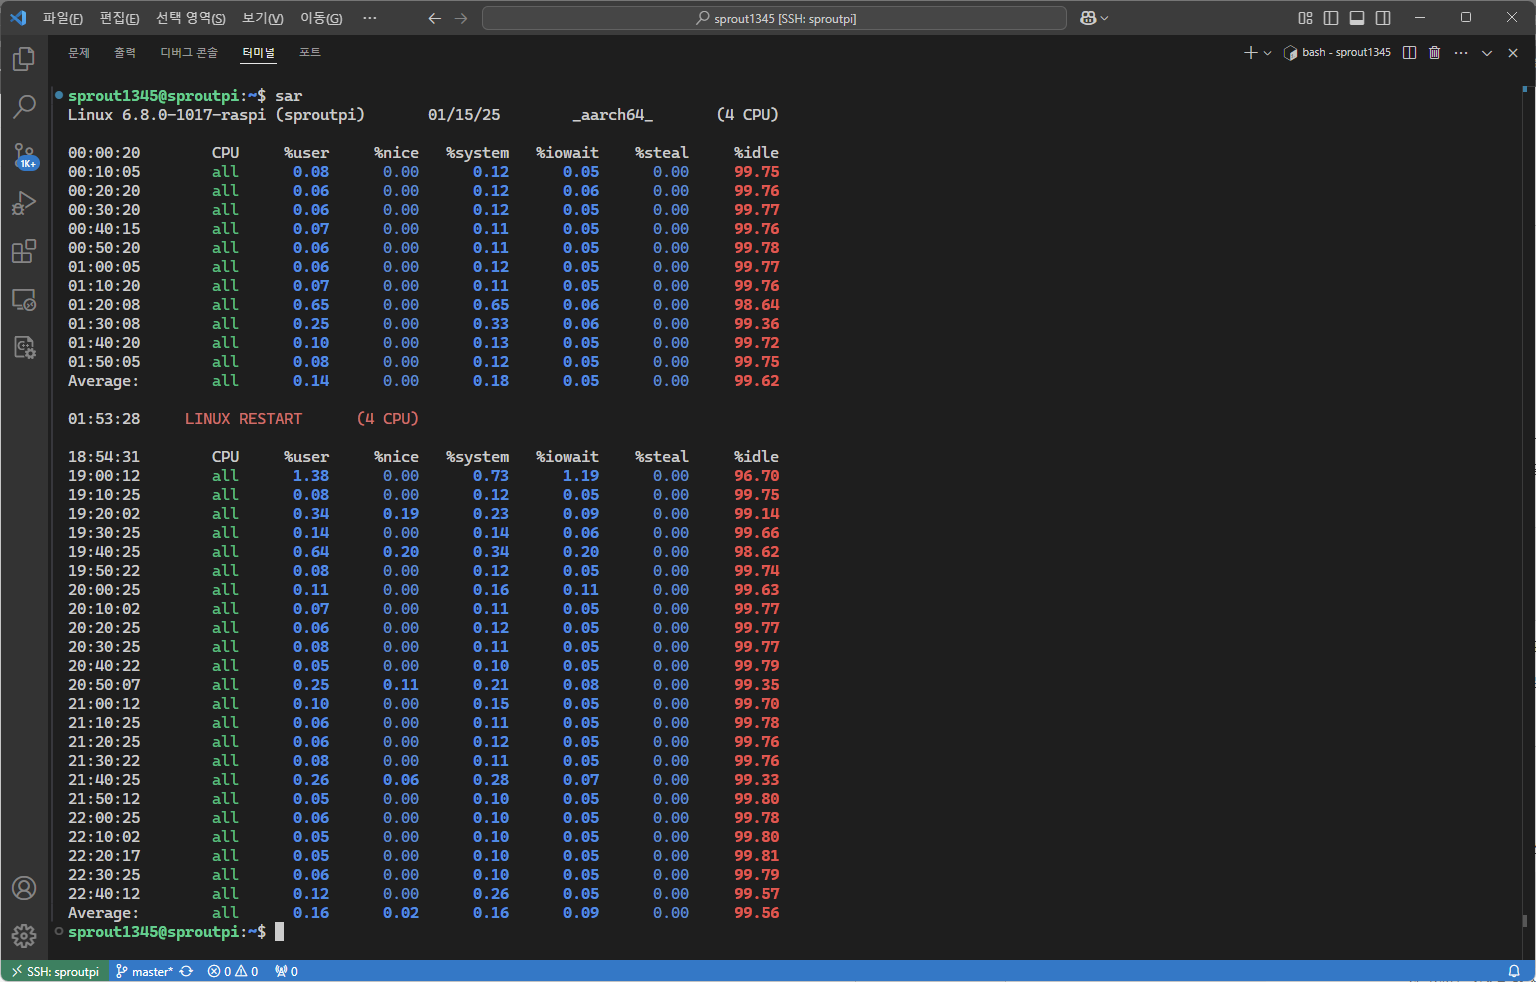Create a new terminal with plus icon
1536x982 pixels.
tap(1250, 52)
